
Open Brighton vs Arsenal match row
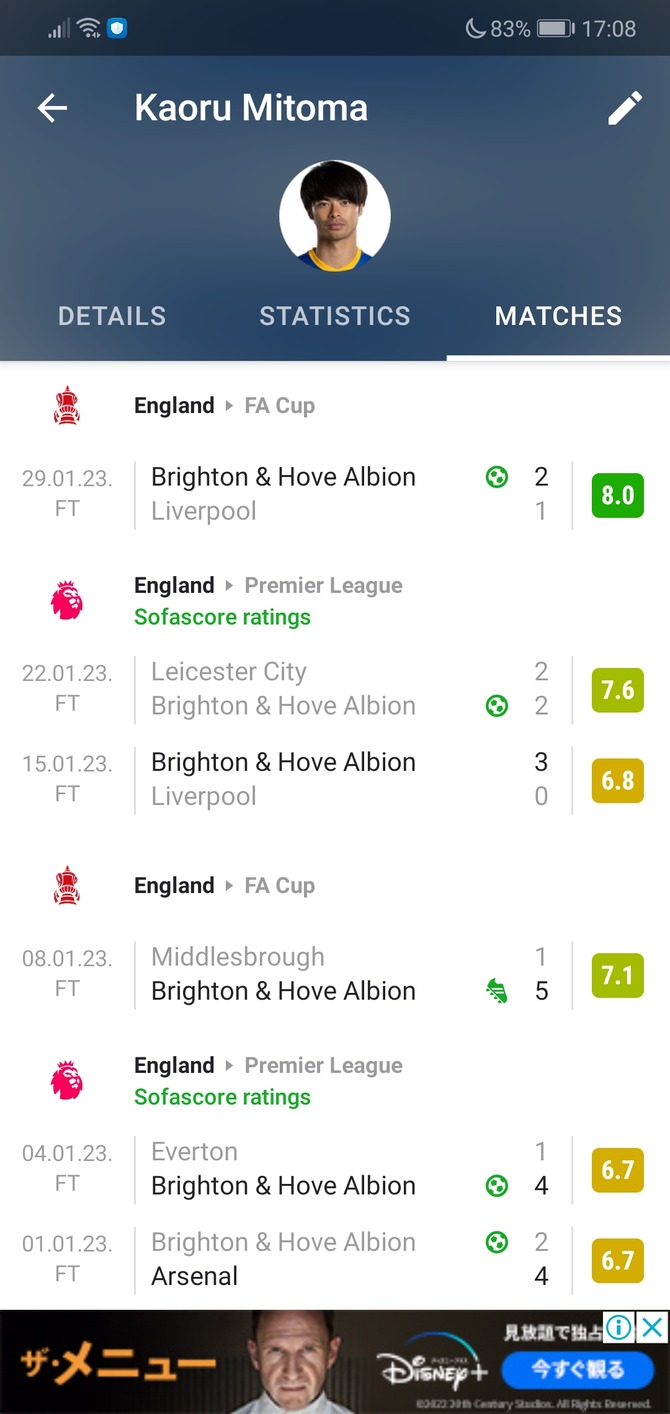tap(300, 1259)
